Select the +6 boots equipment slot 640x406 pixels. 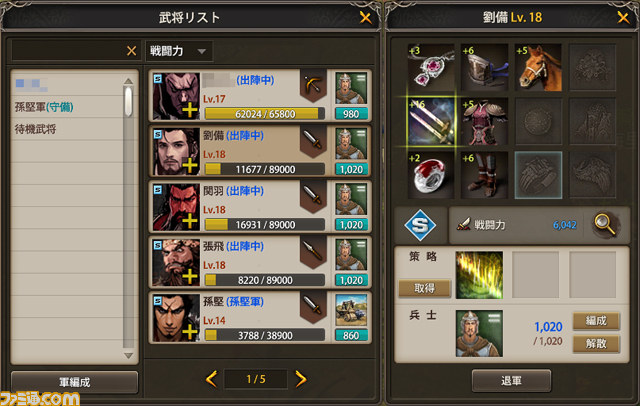[485, 175]
